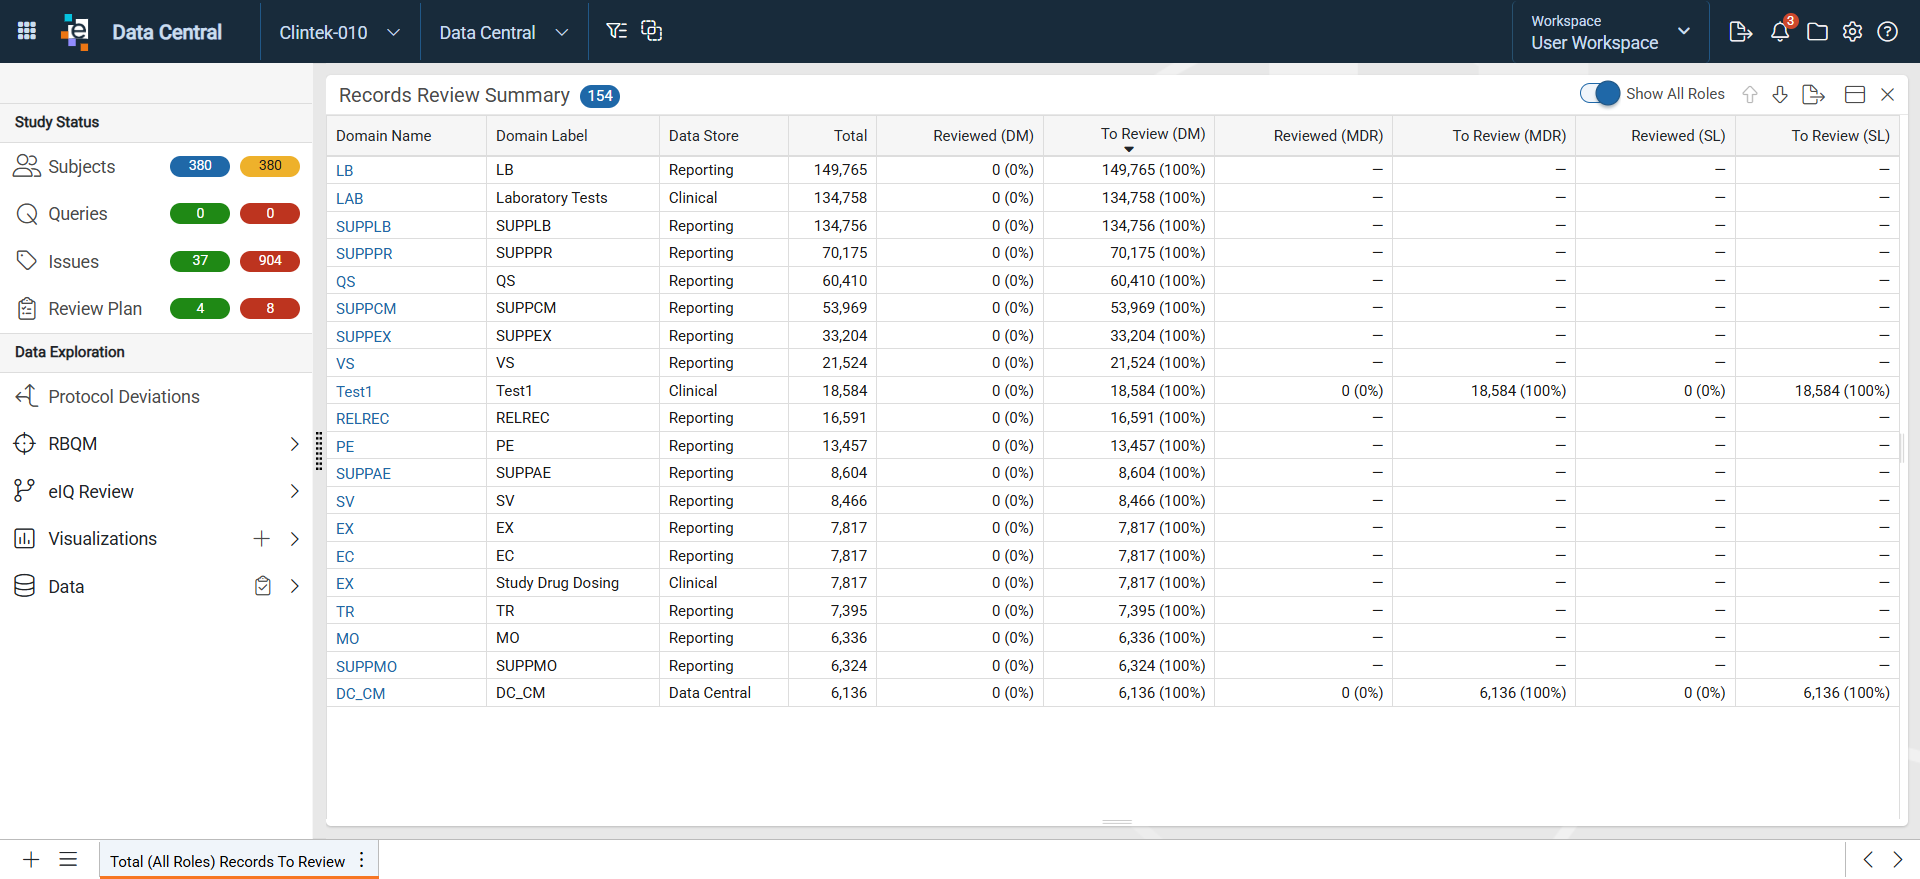Click the filter list icon in header

pyautogui.click(x=617, y=31)
